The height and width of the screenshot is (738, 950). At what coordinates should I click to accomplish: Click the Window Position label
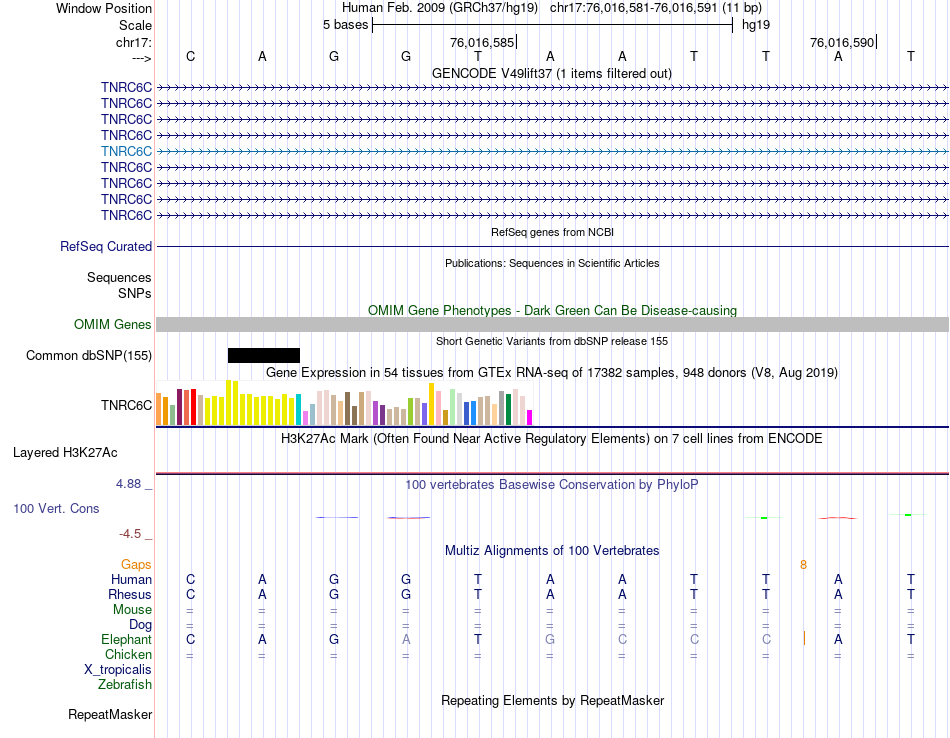coord(104,8)
